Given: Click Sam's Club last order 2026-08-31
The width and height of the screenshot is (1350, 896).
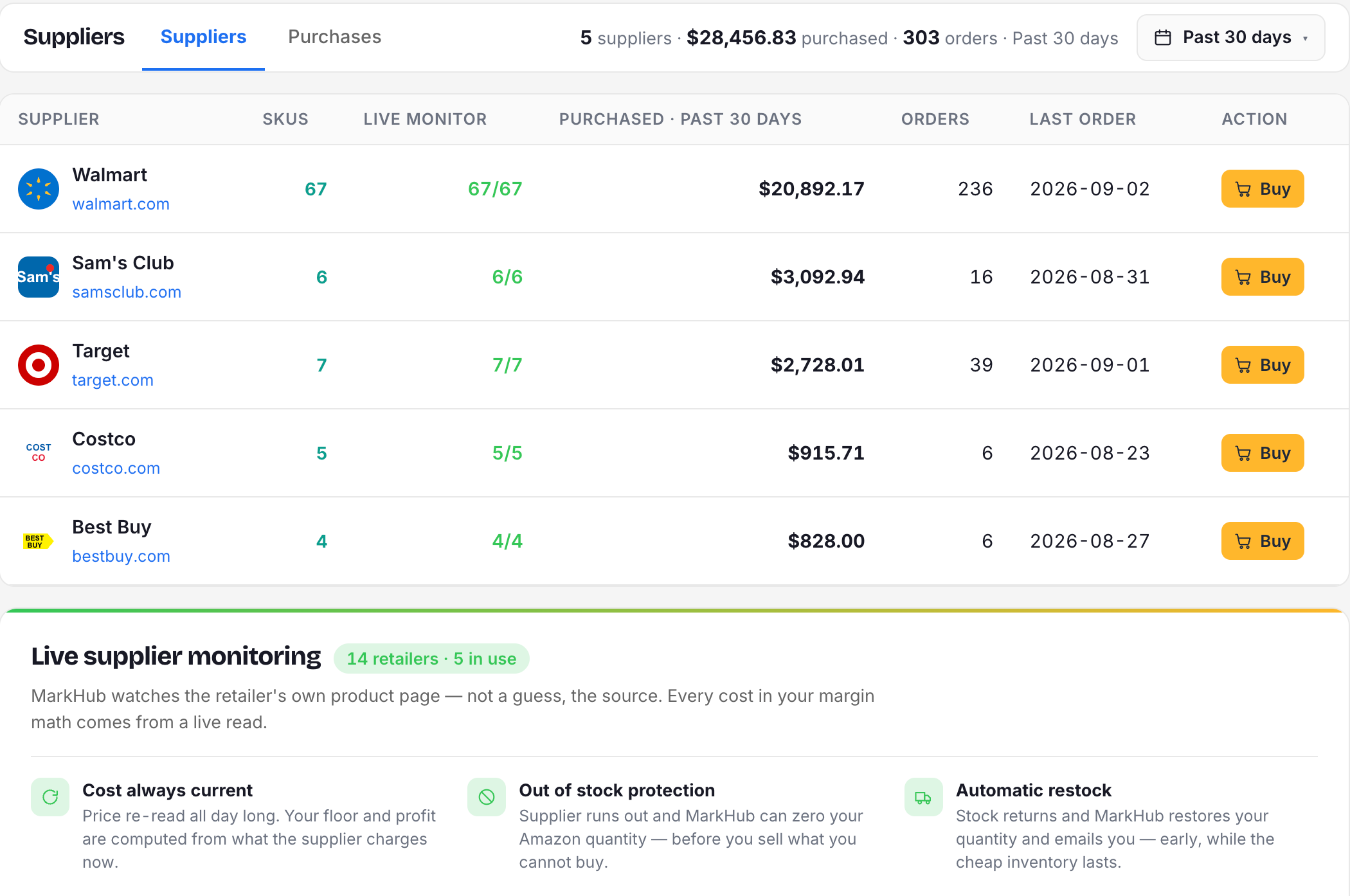Looking at the screenshot, I should (x=1090, y=277).
